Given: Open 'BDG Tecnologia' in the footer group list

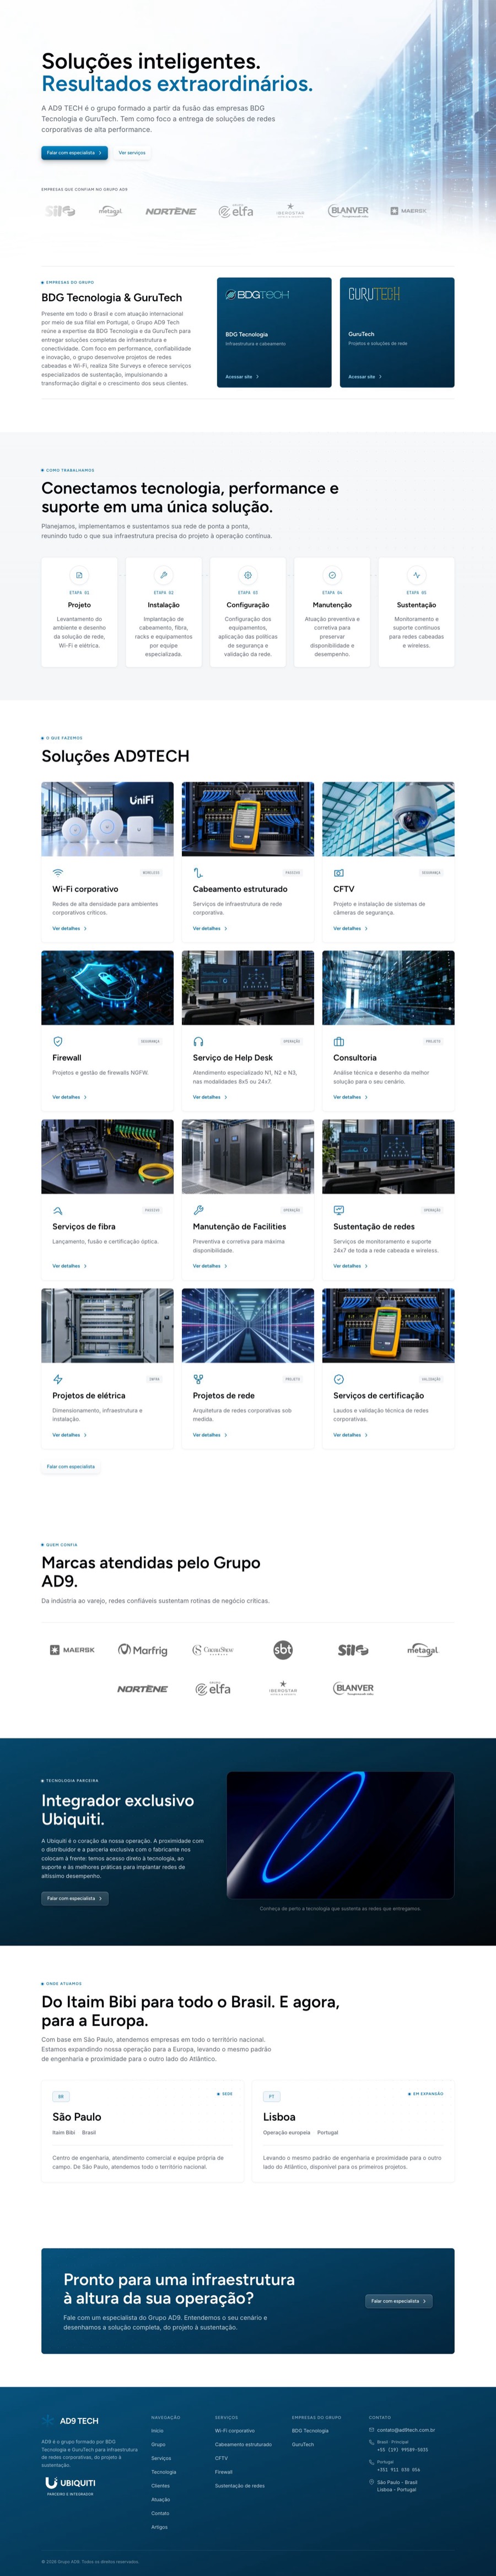Looking at the screenshot, I should pos(310,2431).
